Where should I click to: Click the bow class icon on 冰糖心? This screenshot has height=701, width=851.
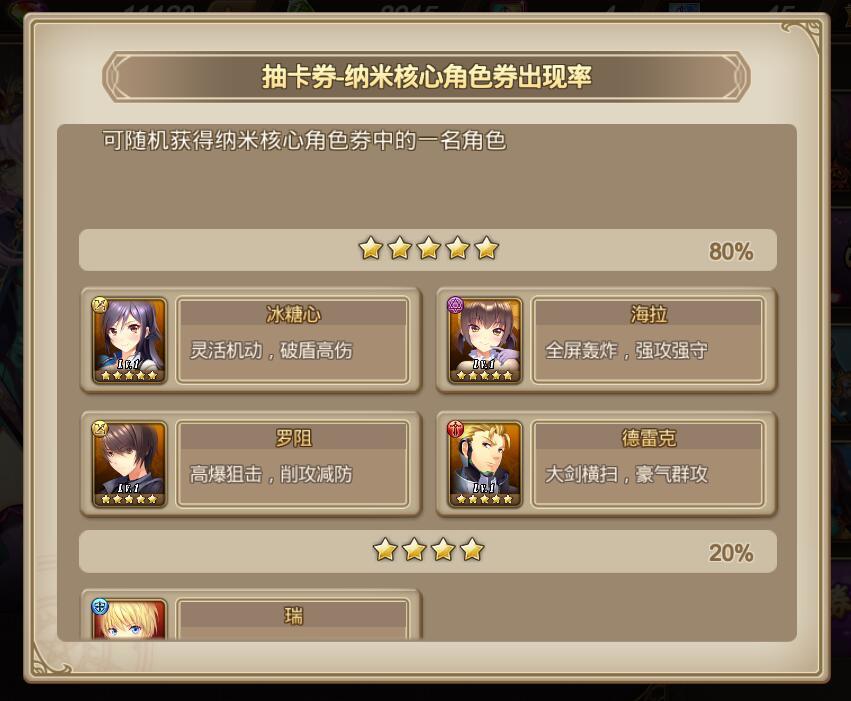coord(100,305)
